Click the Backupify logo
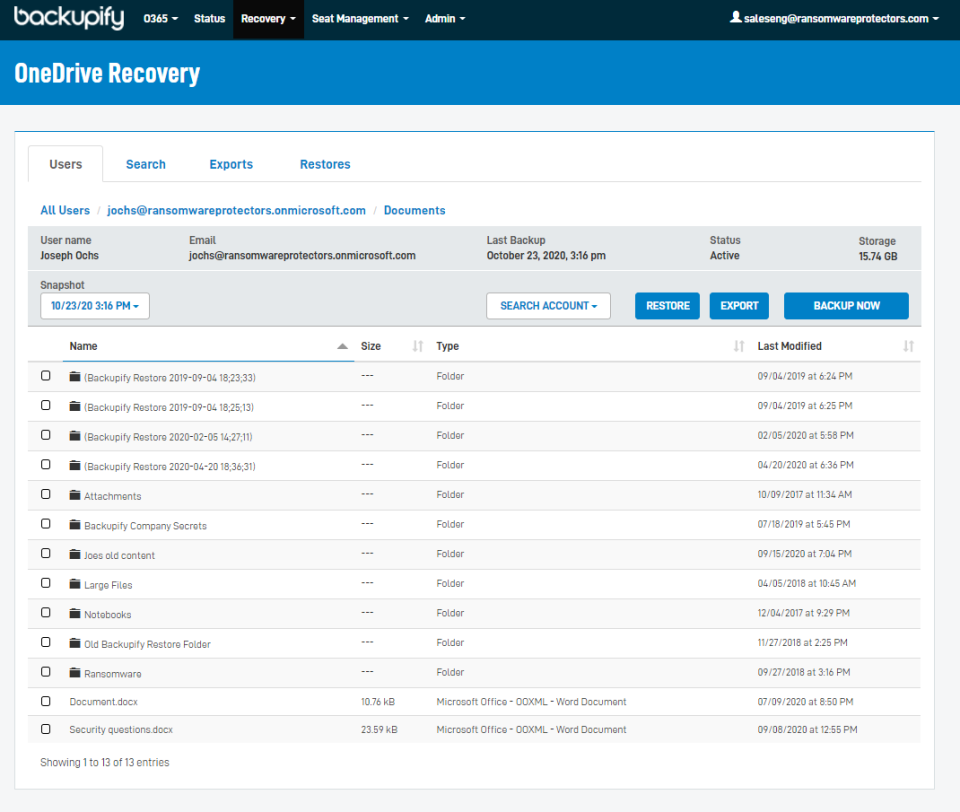The height and width of the screenshot is (812, 960). point(68,18)
